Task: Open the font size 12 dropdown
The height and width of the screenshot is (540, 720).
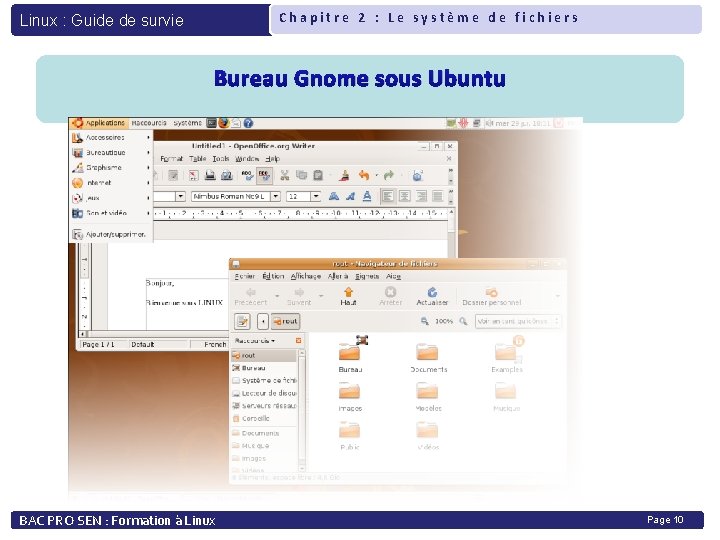Action: click(315, 197)
